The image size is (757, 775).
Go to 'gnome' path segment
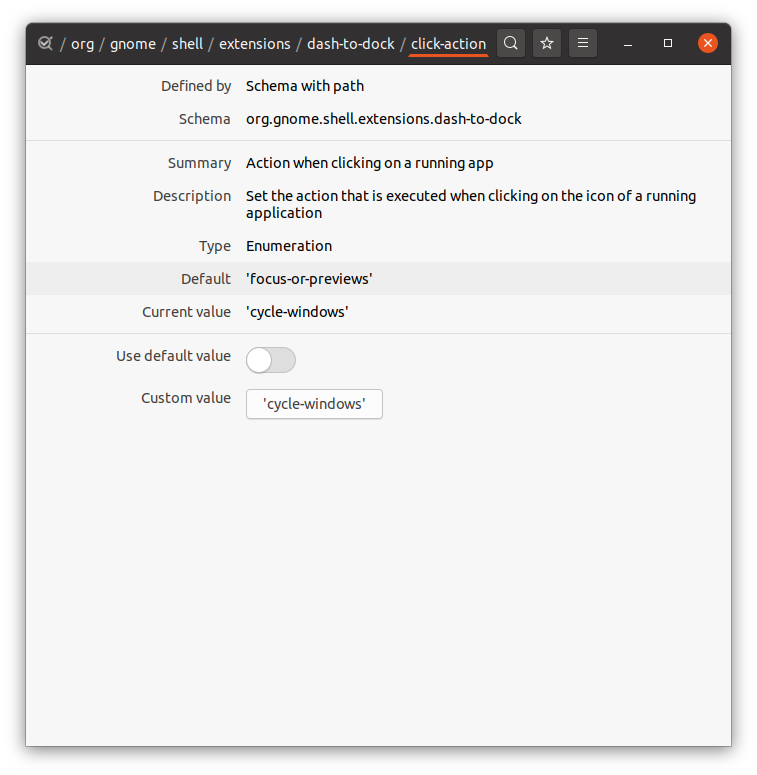tap(133, 44)
